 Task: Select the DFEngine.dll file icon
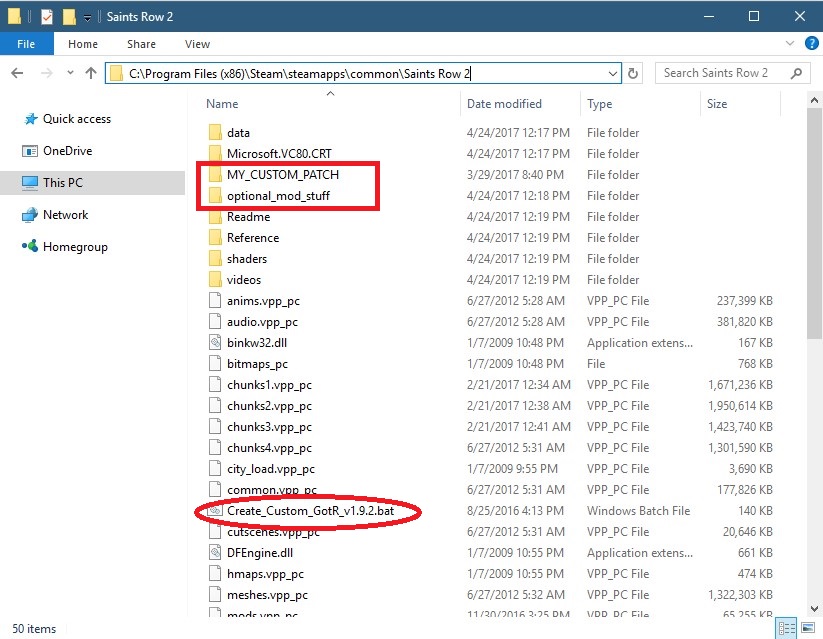tap(215, 552)
